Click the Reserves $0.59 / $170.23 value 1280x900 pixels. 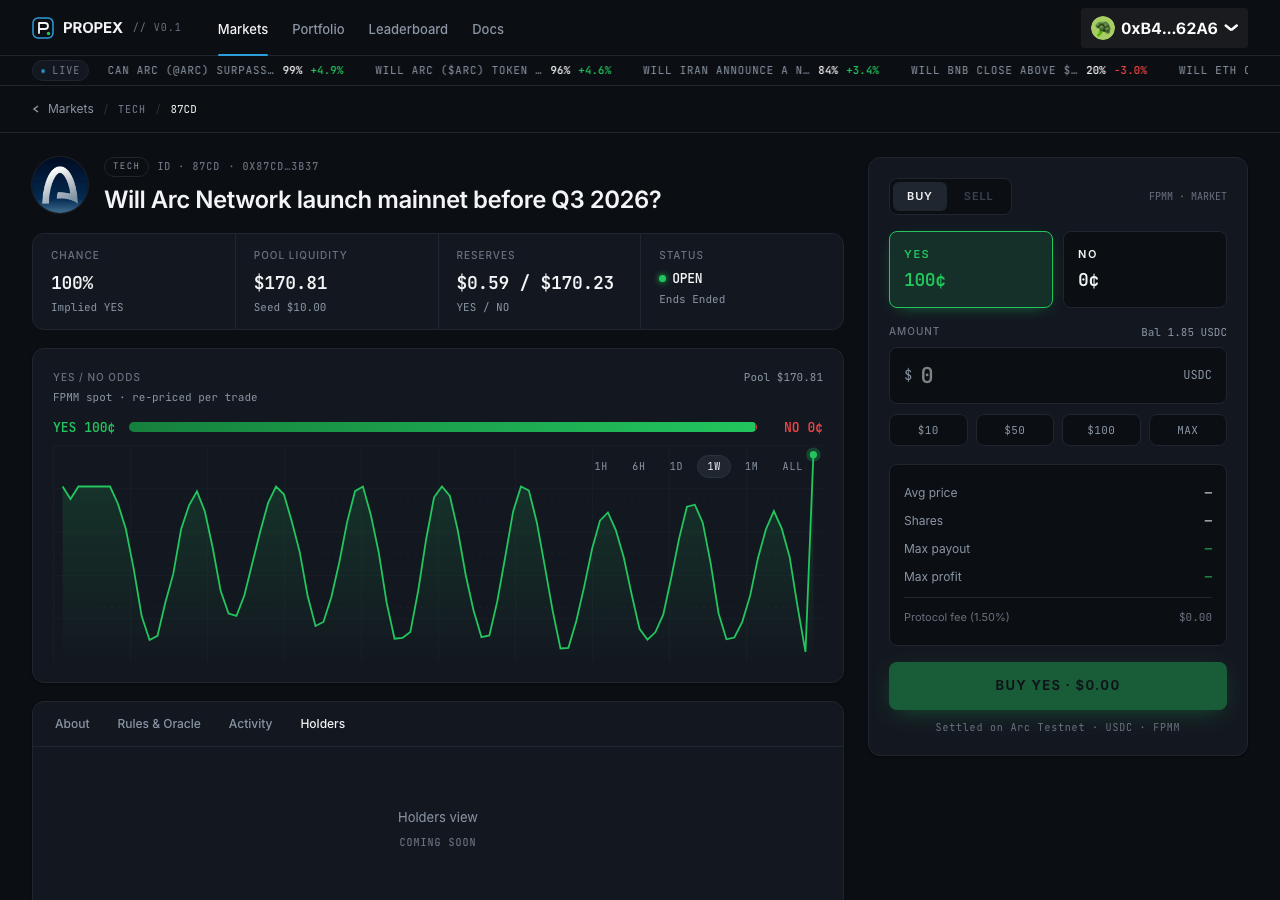tap(535, 283)
